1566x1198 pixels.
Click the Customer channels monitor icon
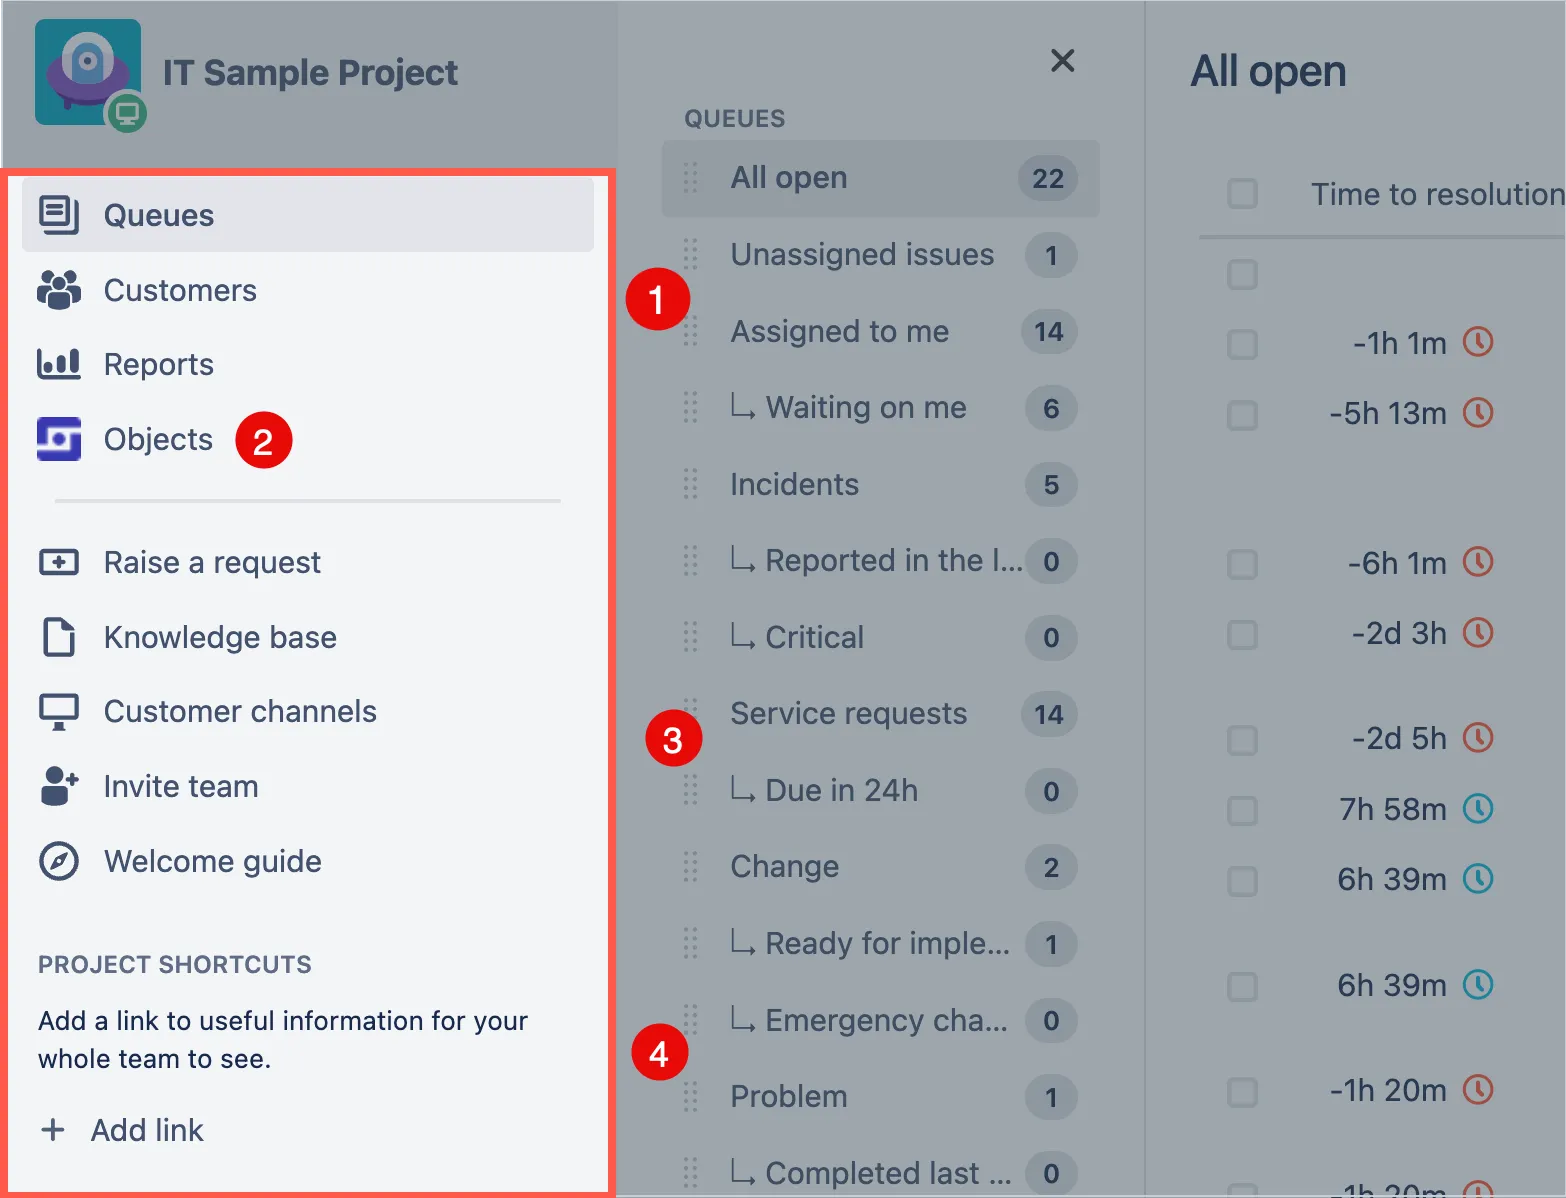coord(59,712)
